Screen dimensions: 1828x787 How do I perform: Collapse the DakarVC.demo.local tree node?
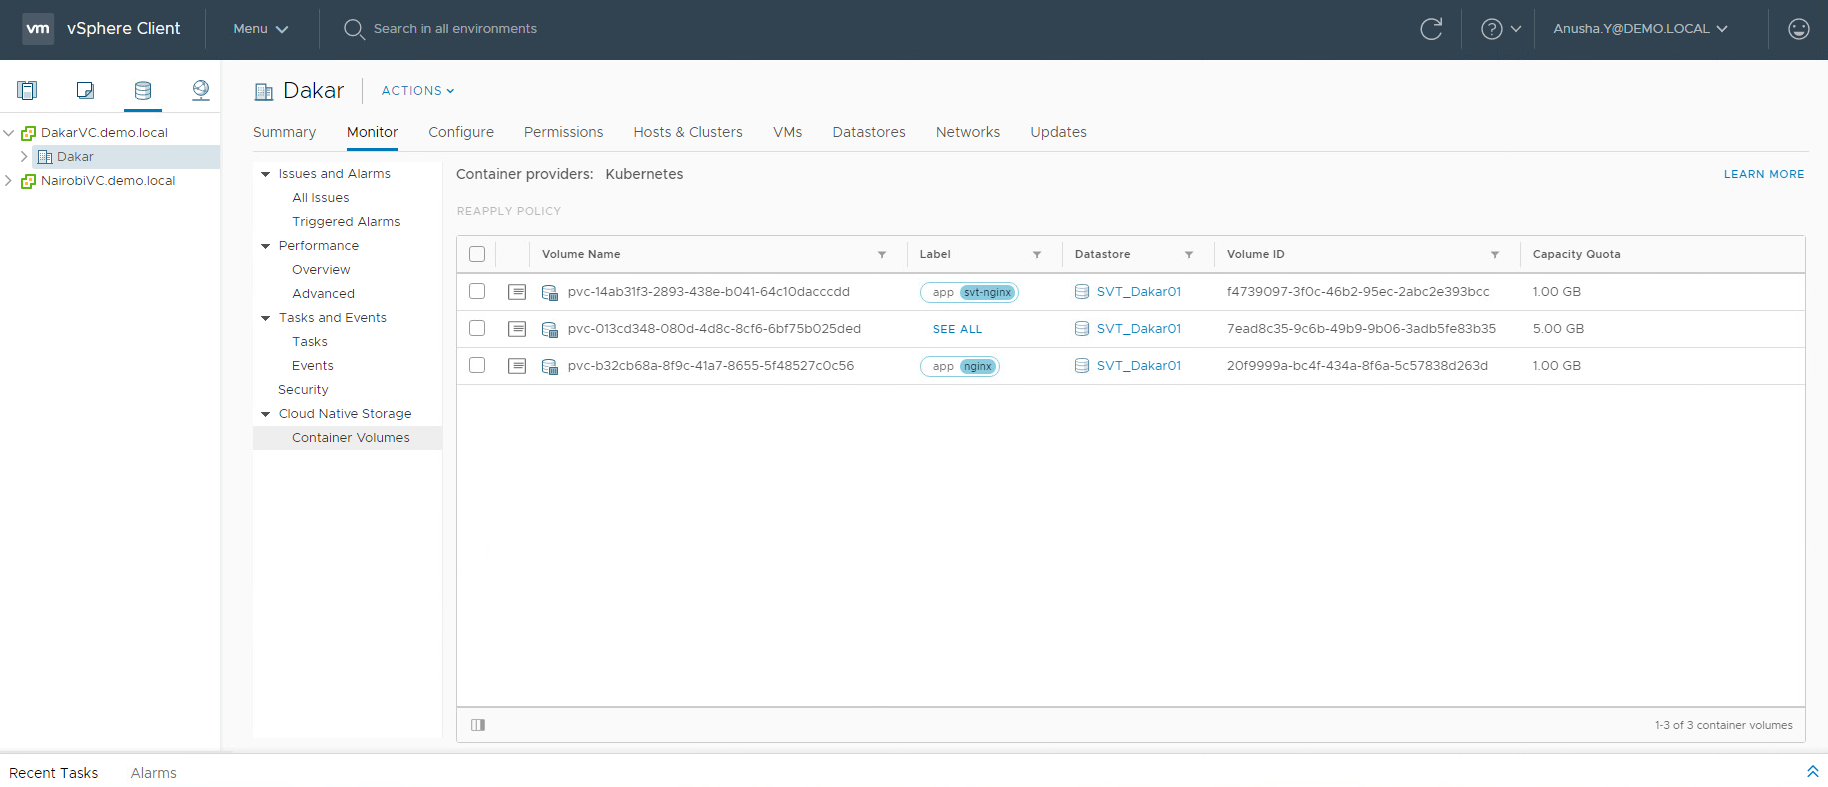(9, 133)
